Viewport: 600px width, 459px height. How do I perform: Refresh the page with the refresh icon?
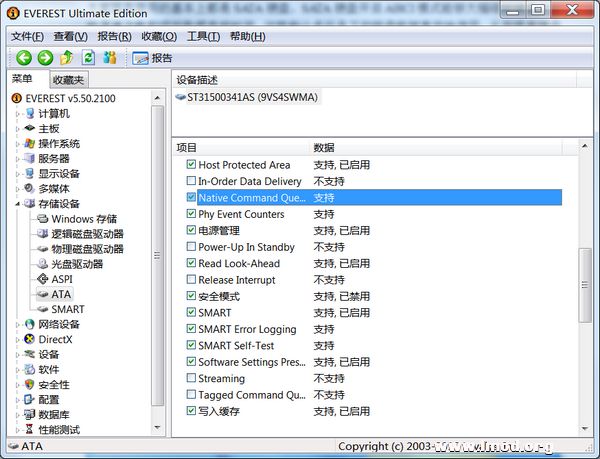pyautogui.click(x=88, y=58)
